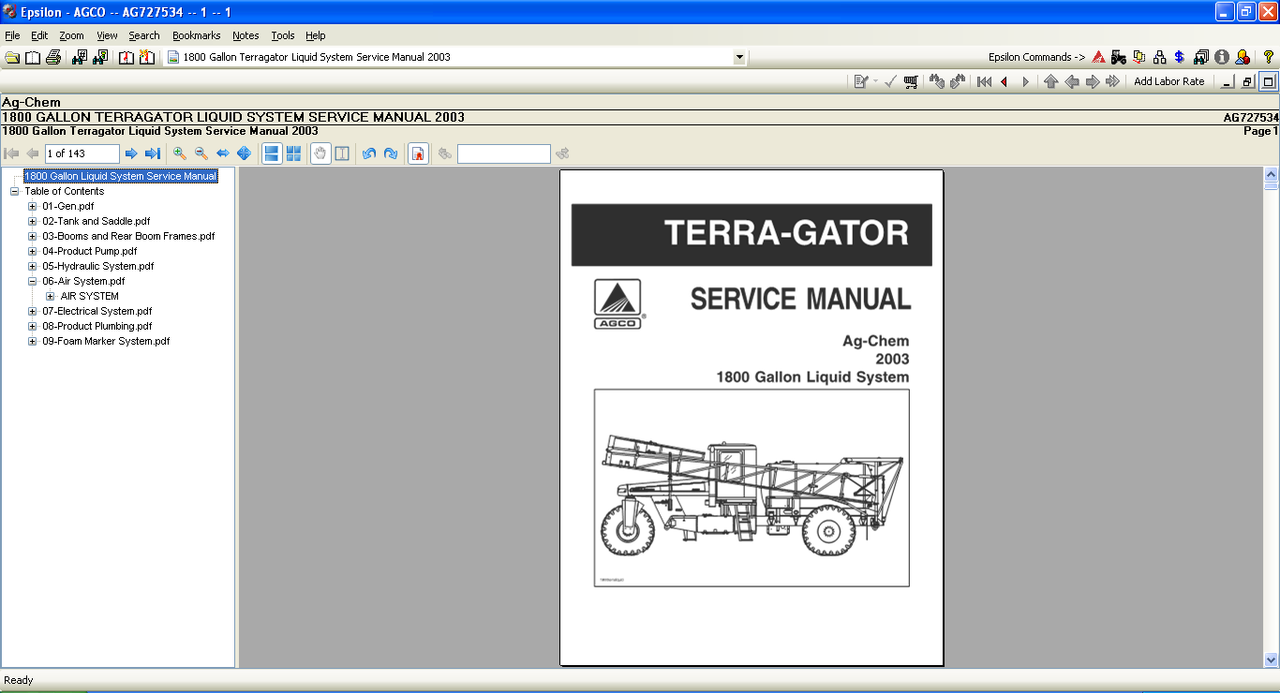The image size is (1280, 693).
Task: Jump to the last PDF page
Action: coord(152,153)
